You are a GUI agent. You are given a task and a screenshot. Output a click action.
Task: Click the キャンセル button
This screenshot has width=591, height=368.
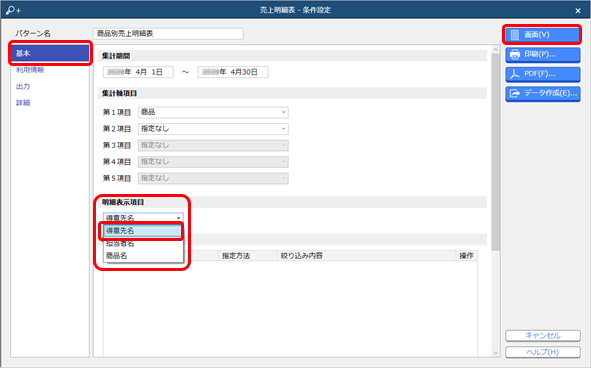click(x=543, y=335)
